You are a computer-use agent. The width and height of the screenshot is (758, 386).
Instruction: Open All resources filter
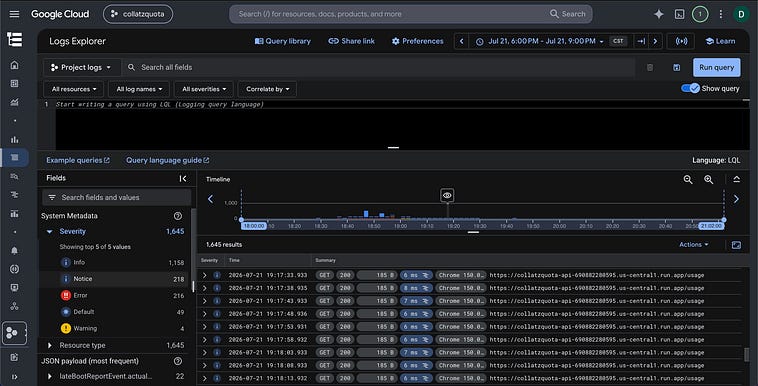(74, 89)
